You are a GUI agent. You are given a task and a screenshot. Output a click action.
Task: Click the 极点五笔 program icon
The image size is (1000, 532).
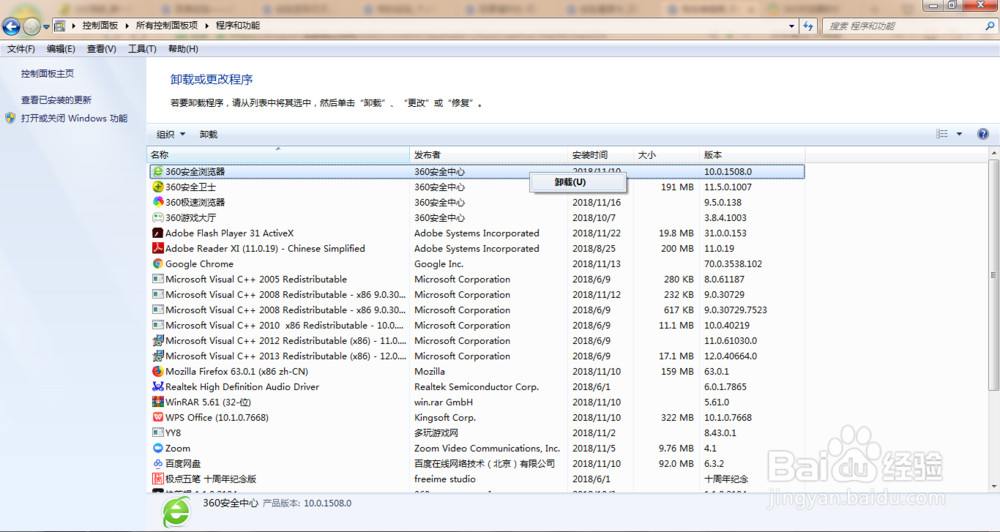pyautogui.click(x=158, y=479)
